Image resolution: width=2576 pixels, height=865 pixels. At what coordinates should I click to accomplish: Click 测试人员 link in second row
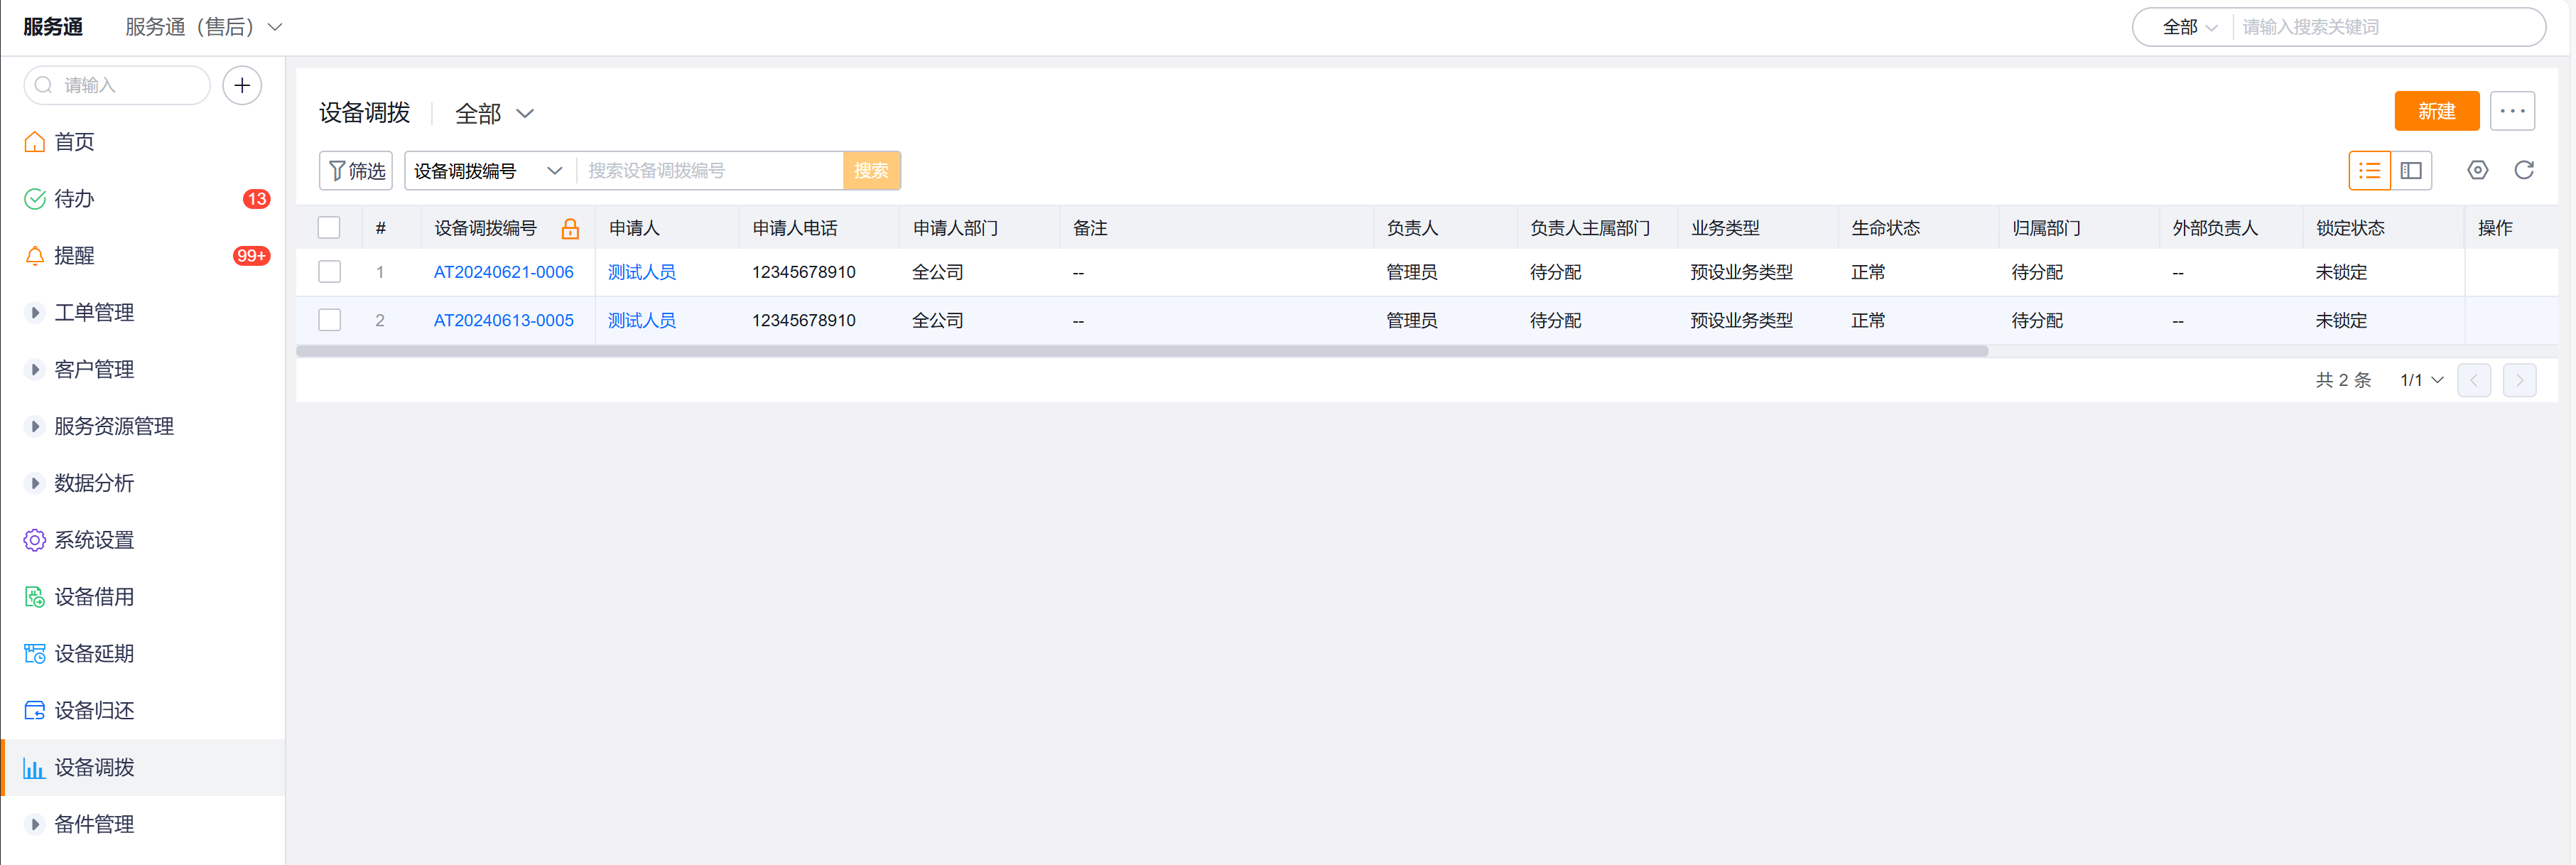coord(641,321)
